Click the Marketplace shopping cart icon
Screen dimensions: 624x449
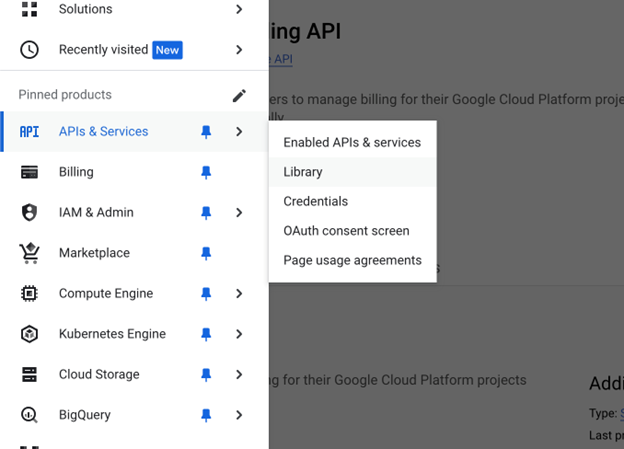click(29, 253)
